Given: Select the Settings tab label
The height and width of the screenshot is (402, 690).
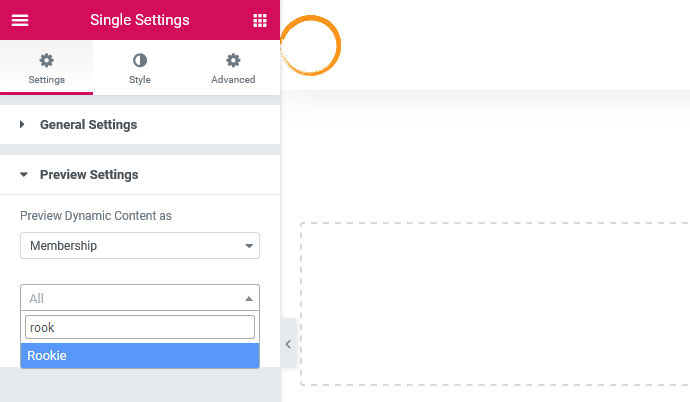Looking at the screenshot, I should click(46, 79).
